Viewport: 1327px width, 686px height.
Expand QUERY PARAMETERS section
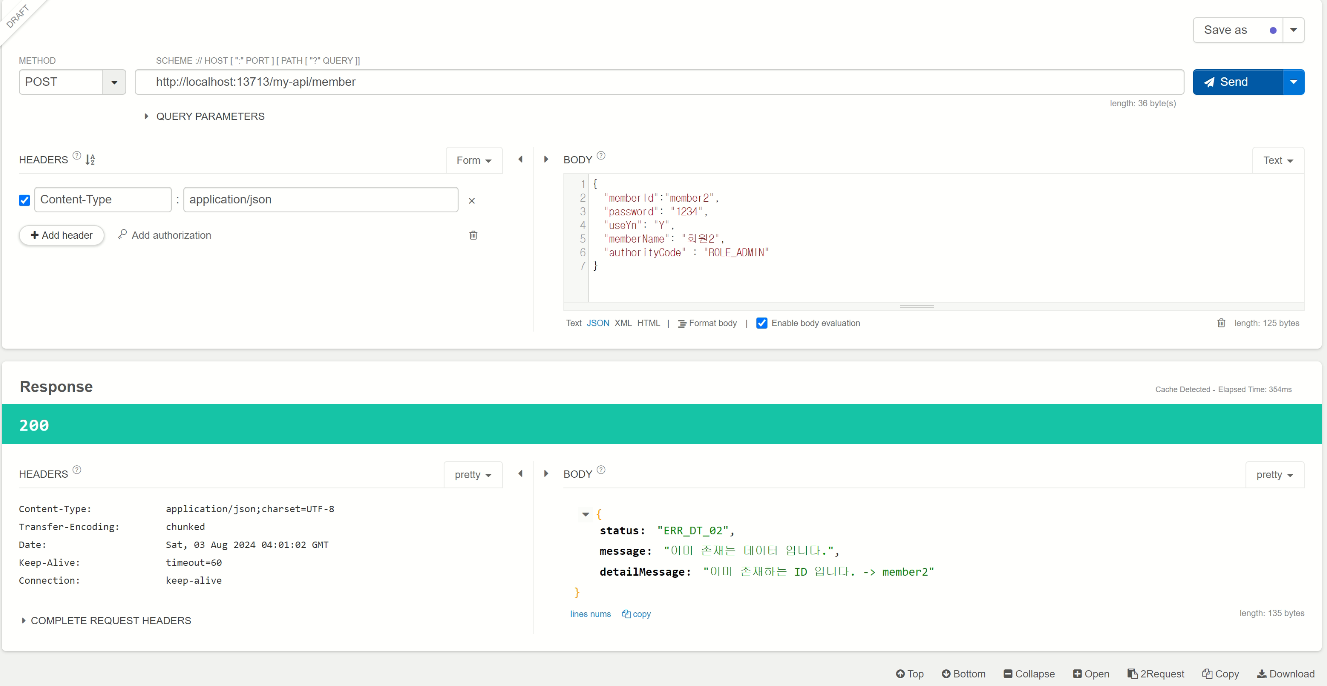(x=204, y=116)
